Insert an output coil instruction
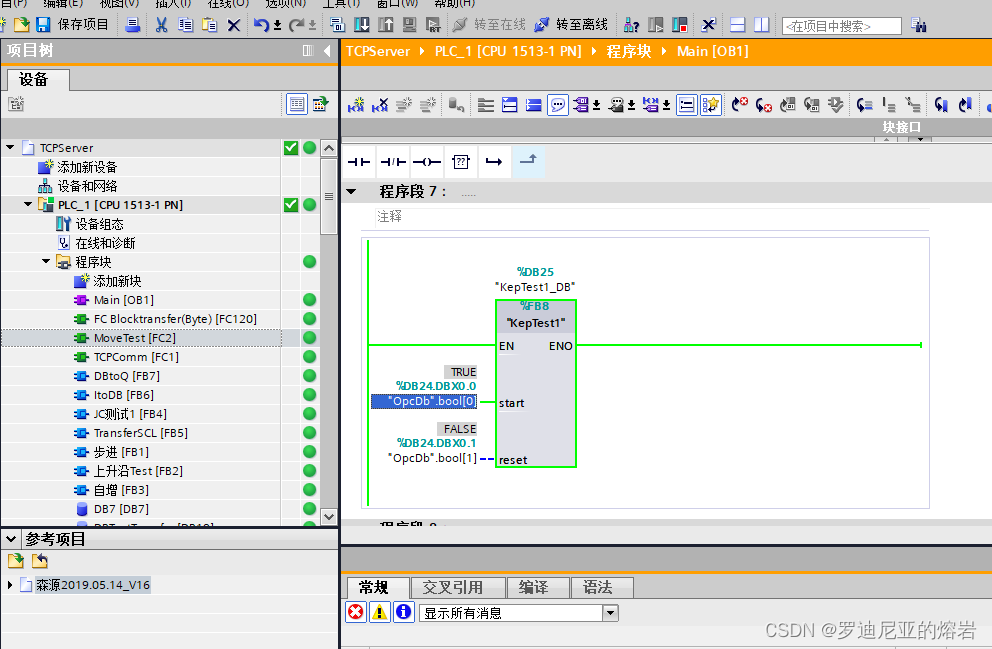 point(426,162)
